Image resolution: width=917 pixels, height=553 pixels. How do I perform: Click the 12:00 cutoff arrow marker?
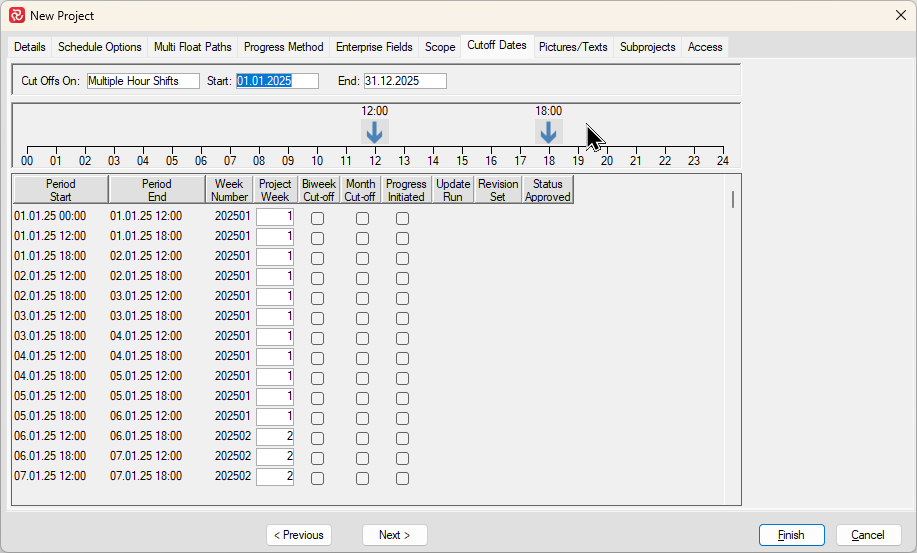pyautogui.click(x=375, y=132)
